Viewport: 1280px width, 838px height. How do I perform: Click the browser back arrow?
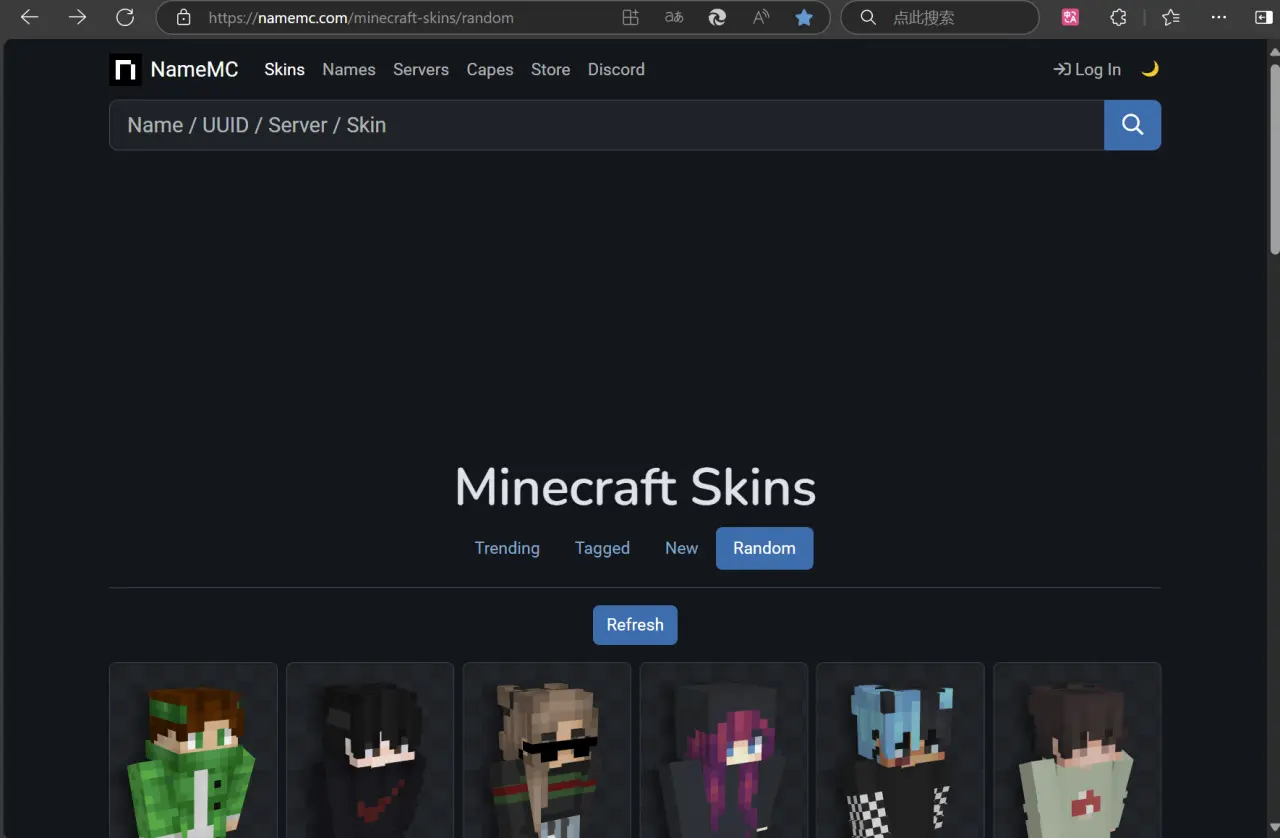pos(30,17)
